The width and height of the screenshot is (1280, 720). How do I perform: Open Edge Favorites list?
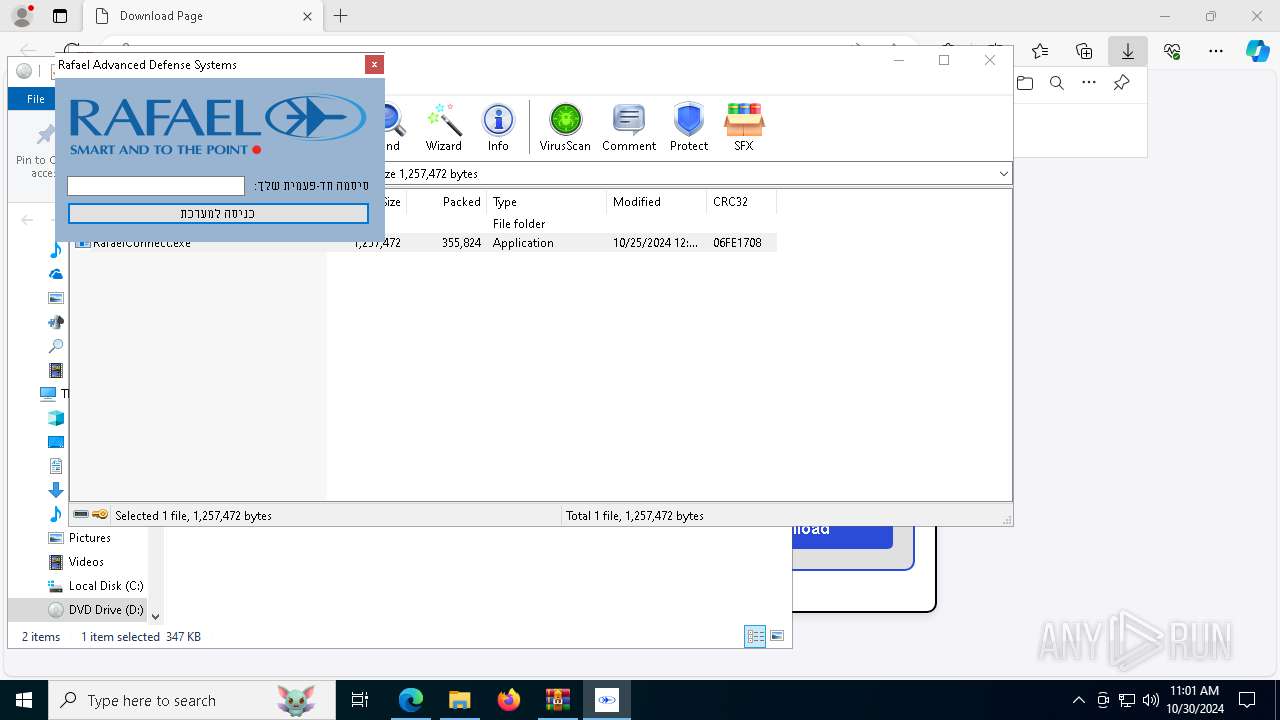point(1040,51)
